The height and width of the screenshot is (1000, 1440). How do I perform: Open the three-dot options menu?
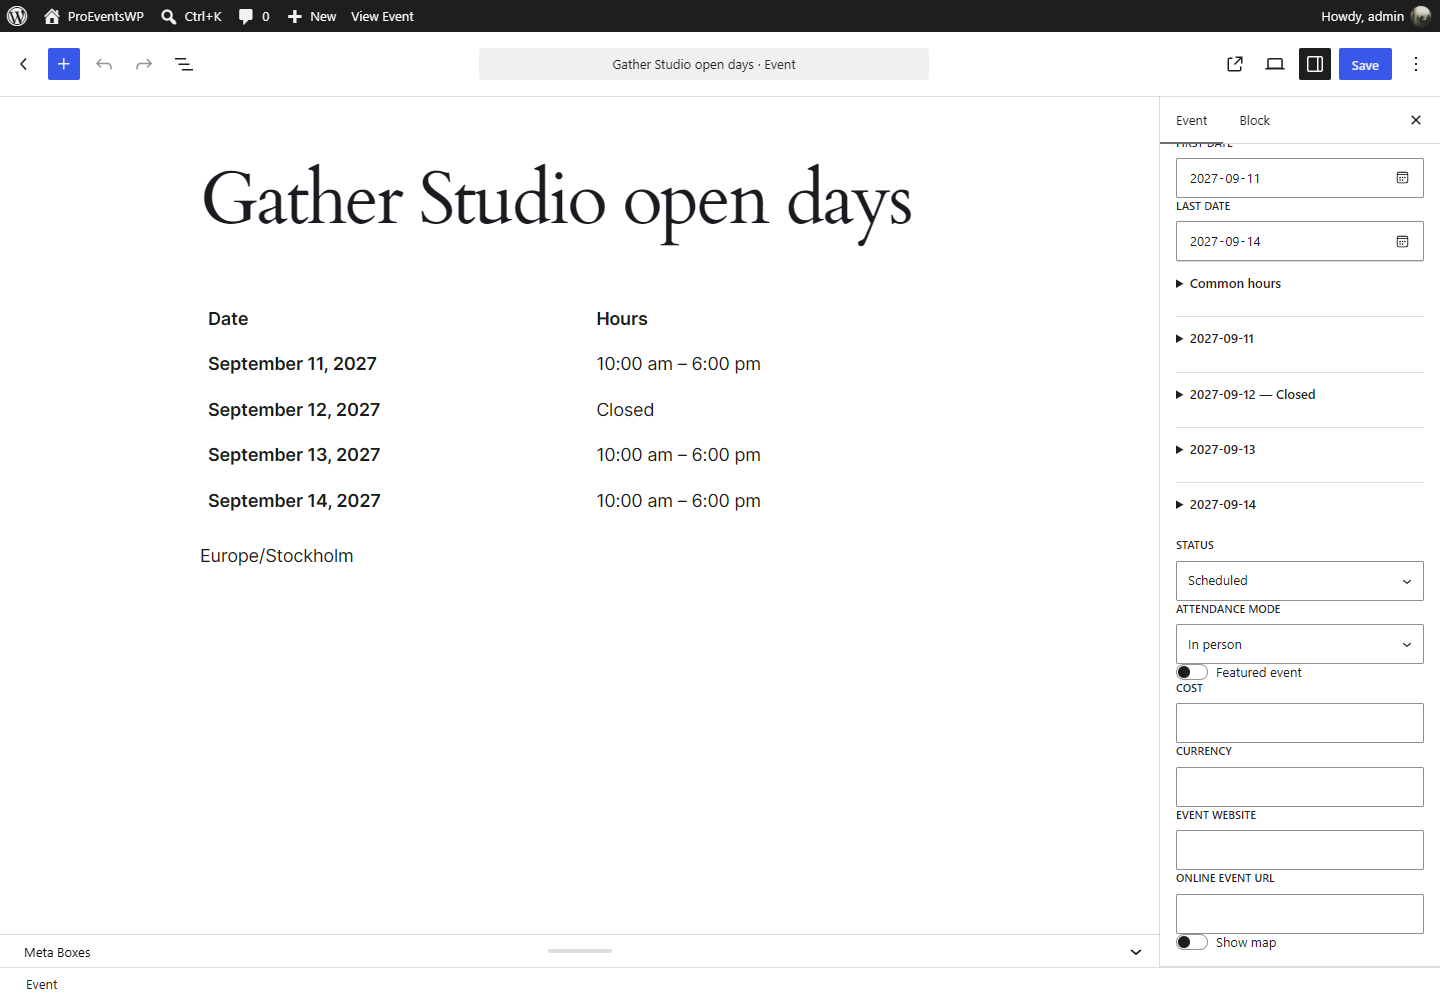point(1416,64)
